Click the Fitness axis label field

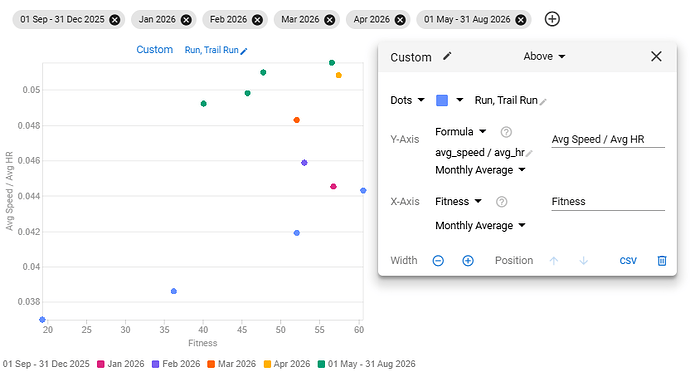click(608, 202)
